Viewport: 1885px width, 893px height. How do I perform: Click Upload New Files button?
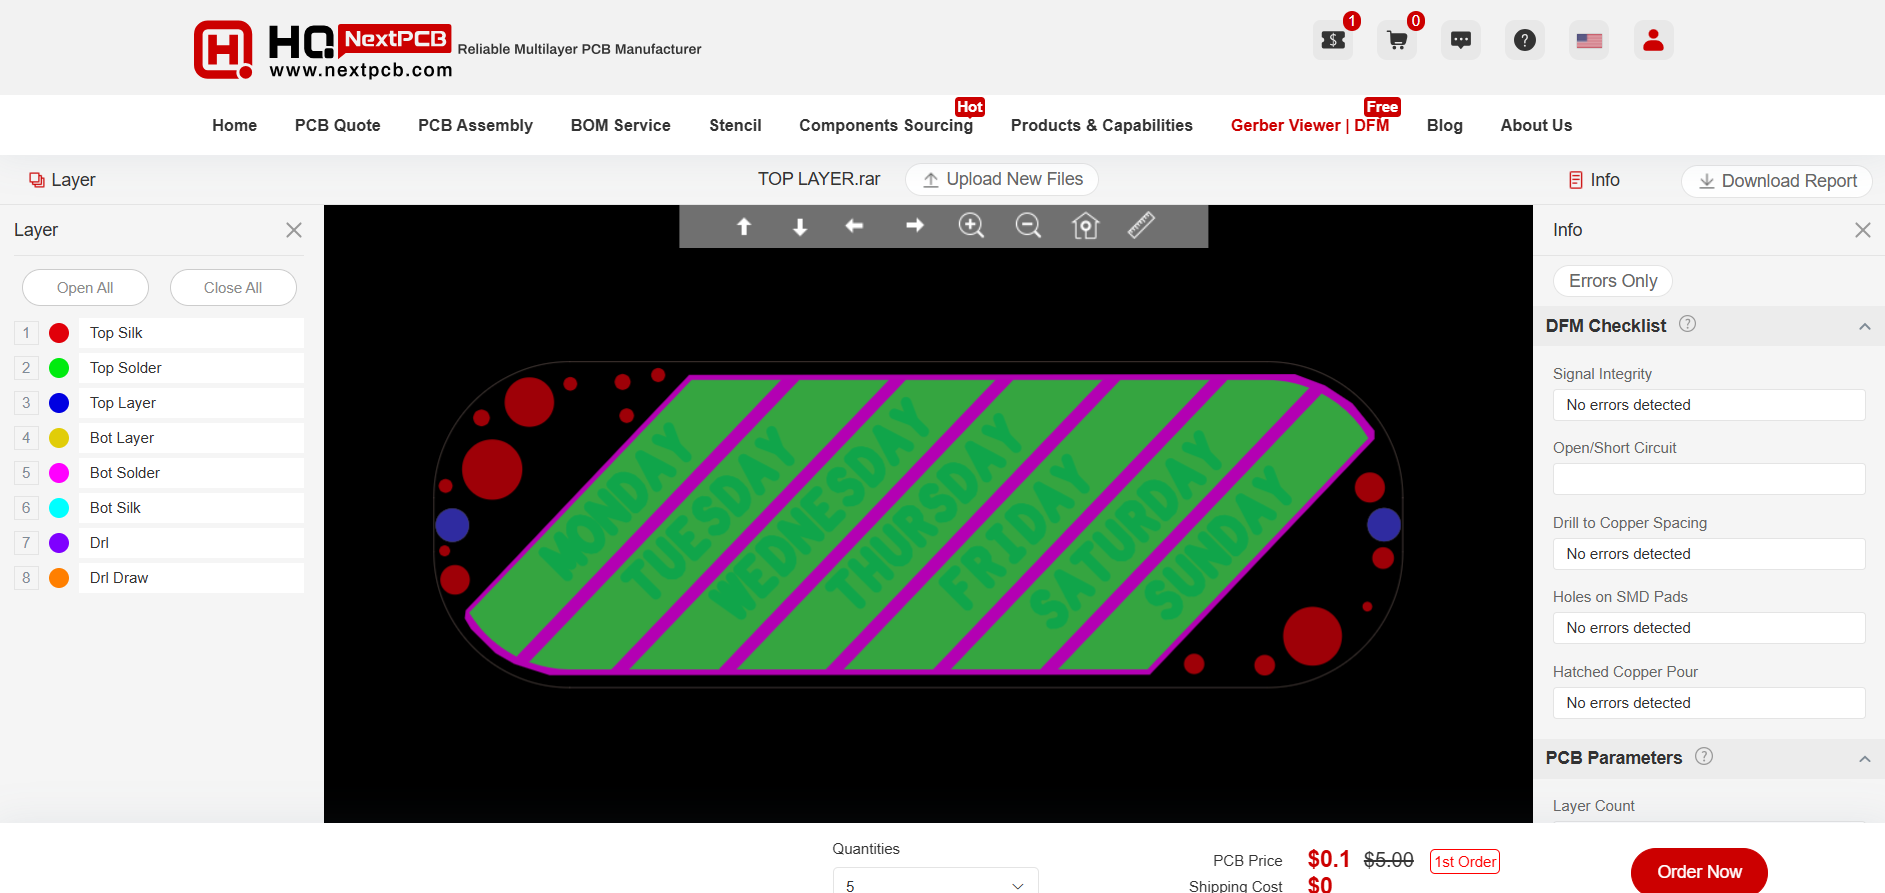[1002, 179]
